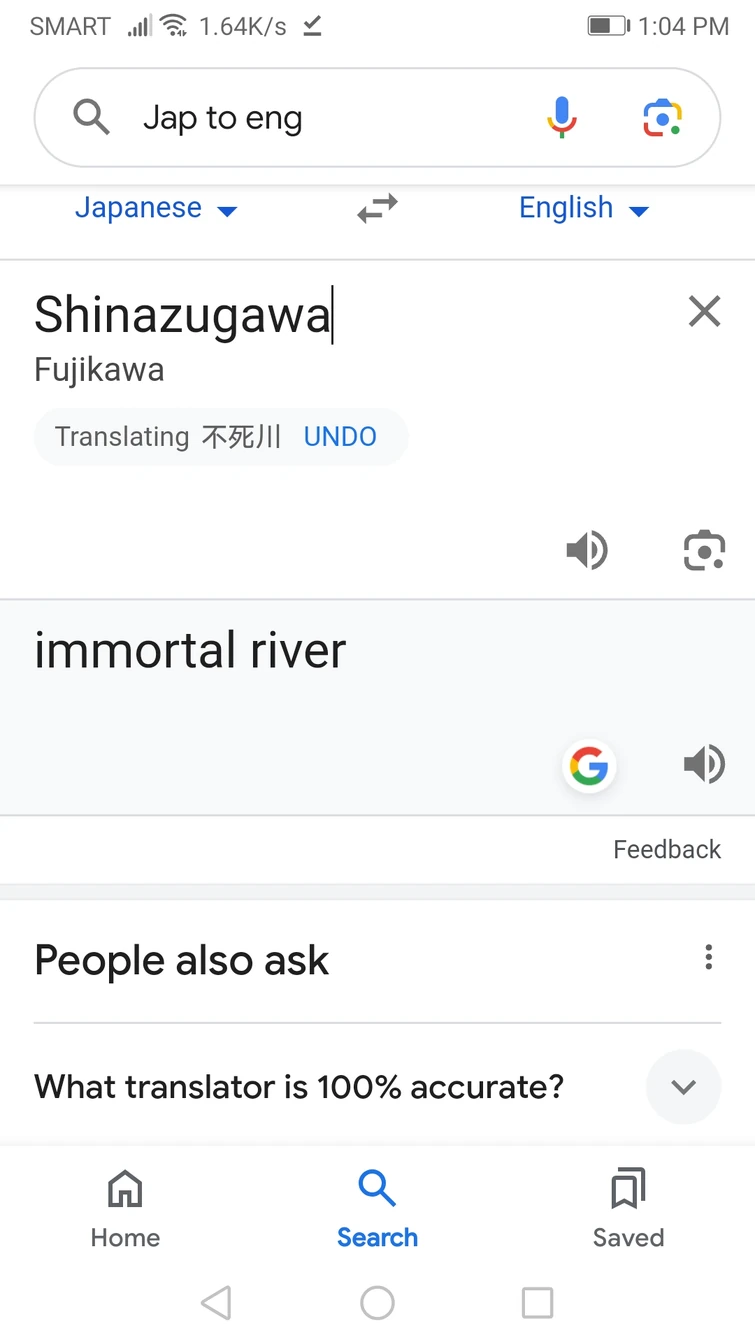The image size is (755, 1342).
Task: Open People also ask options menu
Action: [x=708, y=958]
